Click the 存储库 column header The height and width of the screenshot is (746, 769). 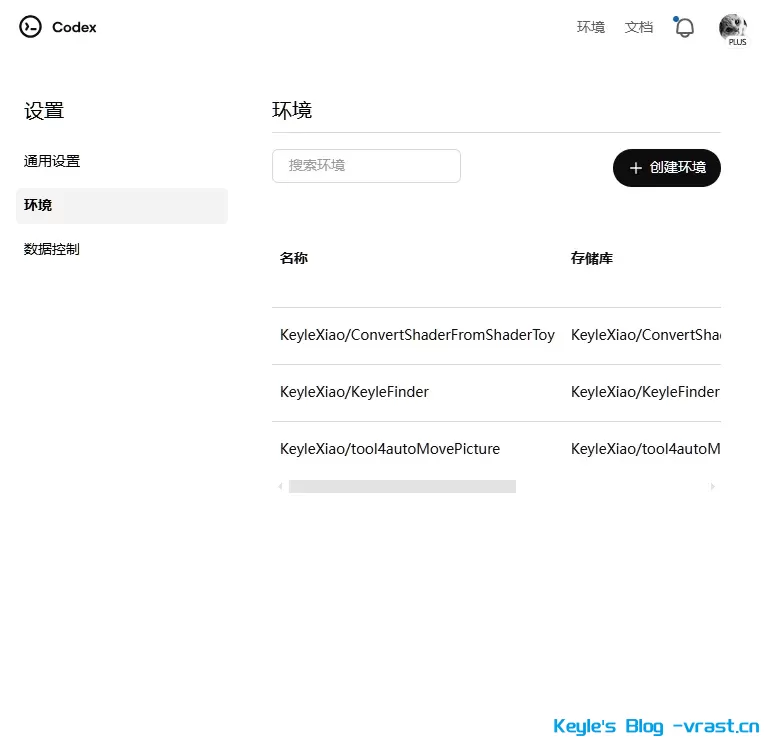[591, 258]
